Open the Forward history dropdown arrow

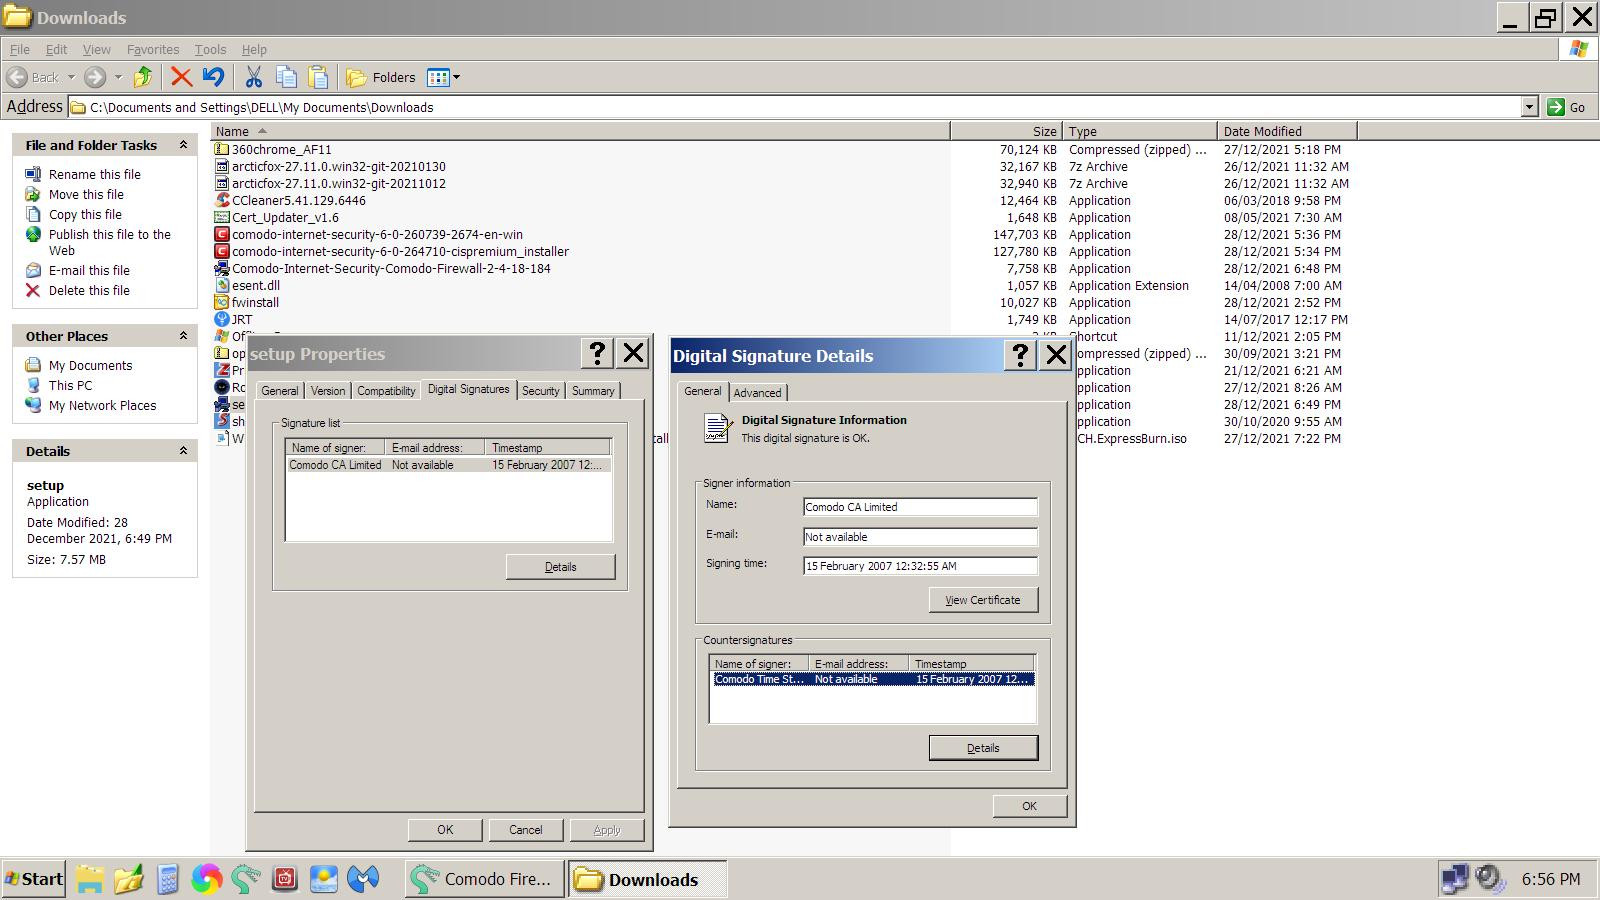118,77
